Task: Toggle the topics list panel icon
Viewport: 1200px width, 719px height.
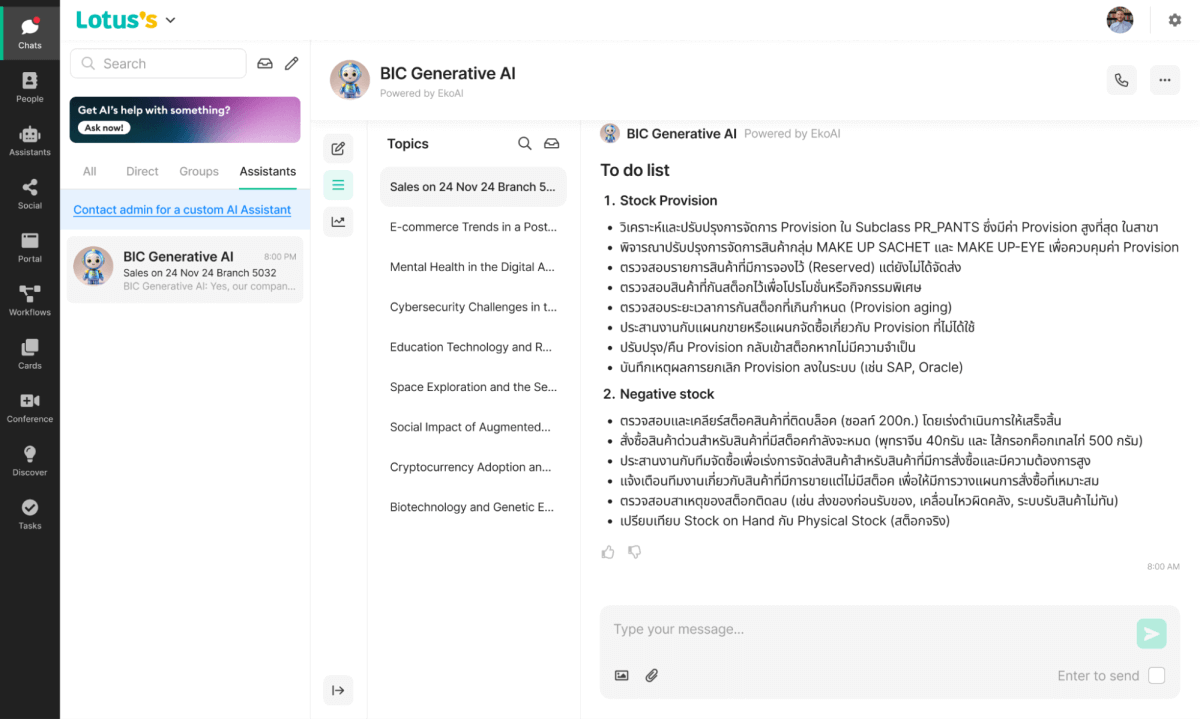Action: point(338,185)
